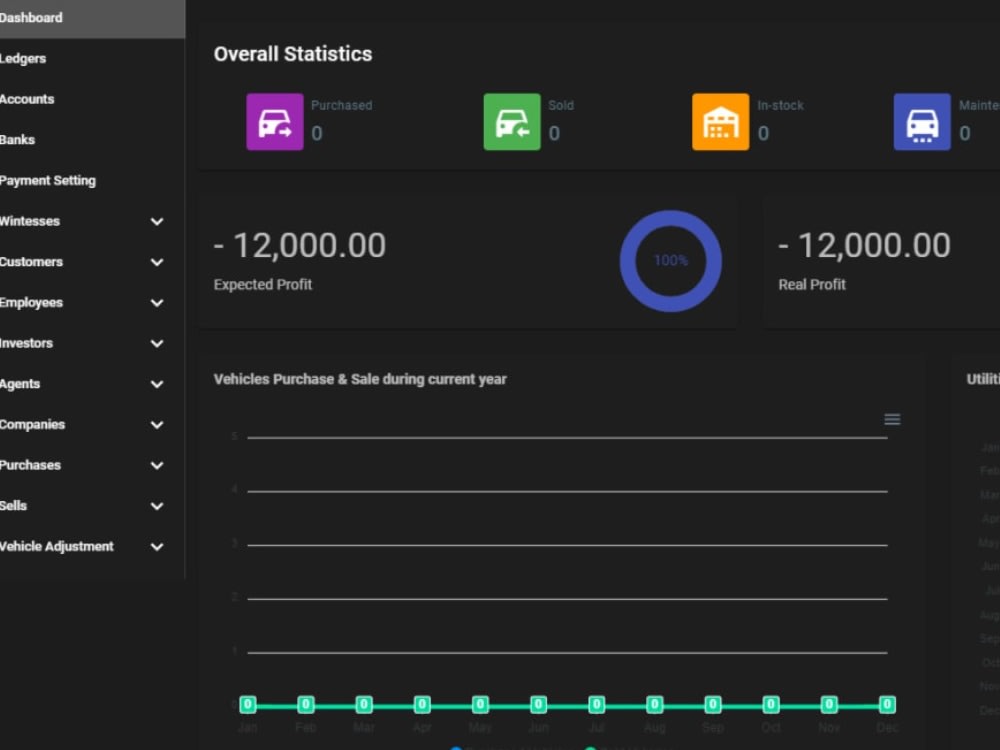
Task: Click the Sells sidebar label
Action: (13, 506)
